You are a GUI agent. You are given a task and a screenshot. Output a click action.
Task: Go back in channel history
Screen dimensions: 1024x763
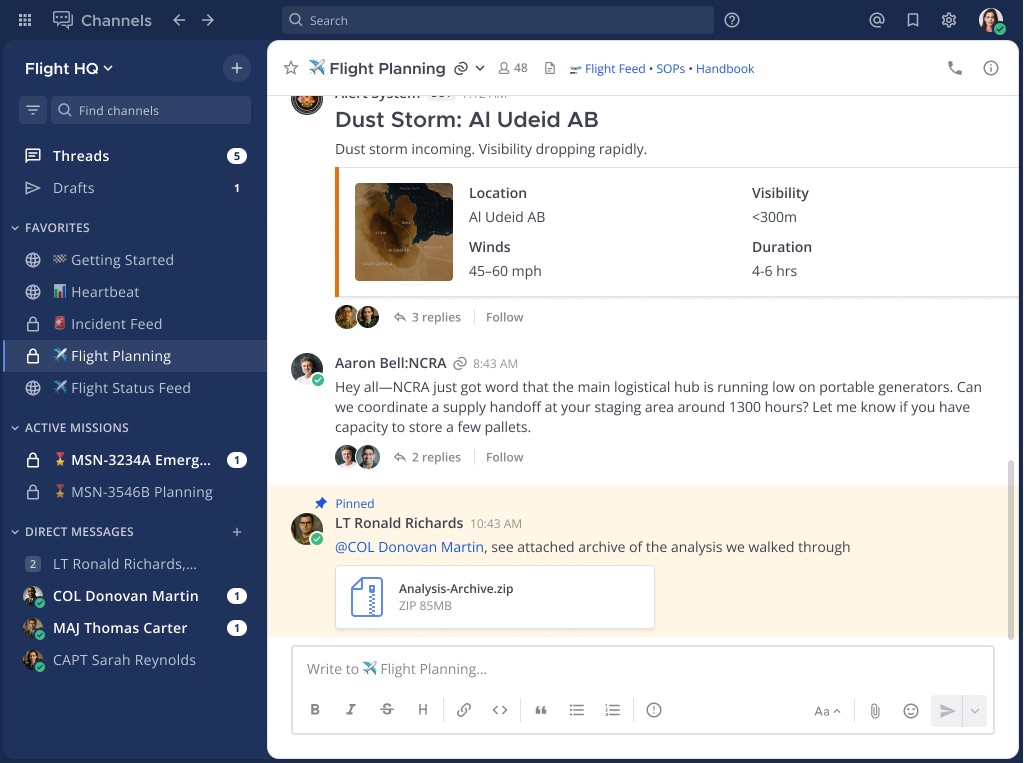click(179, 20)
